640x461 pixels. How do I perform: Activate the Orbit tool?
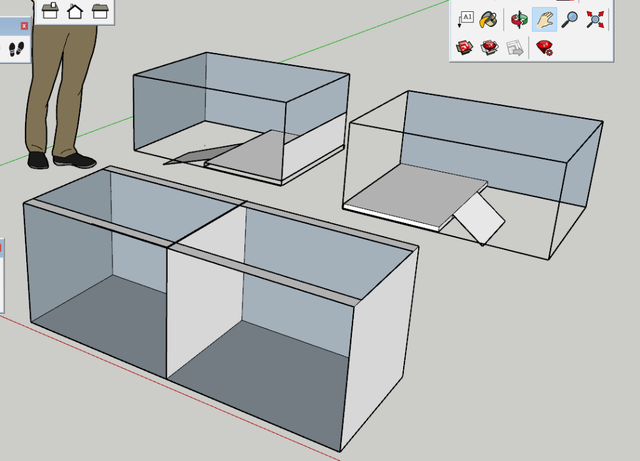tap(519, 18)
